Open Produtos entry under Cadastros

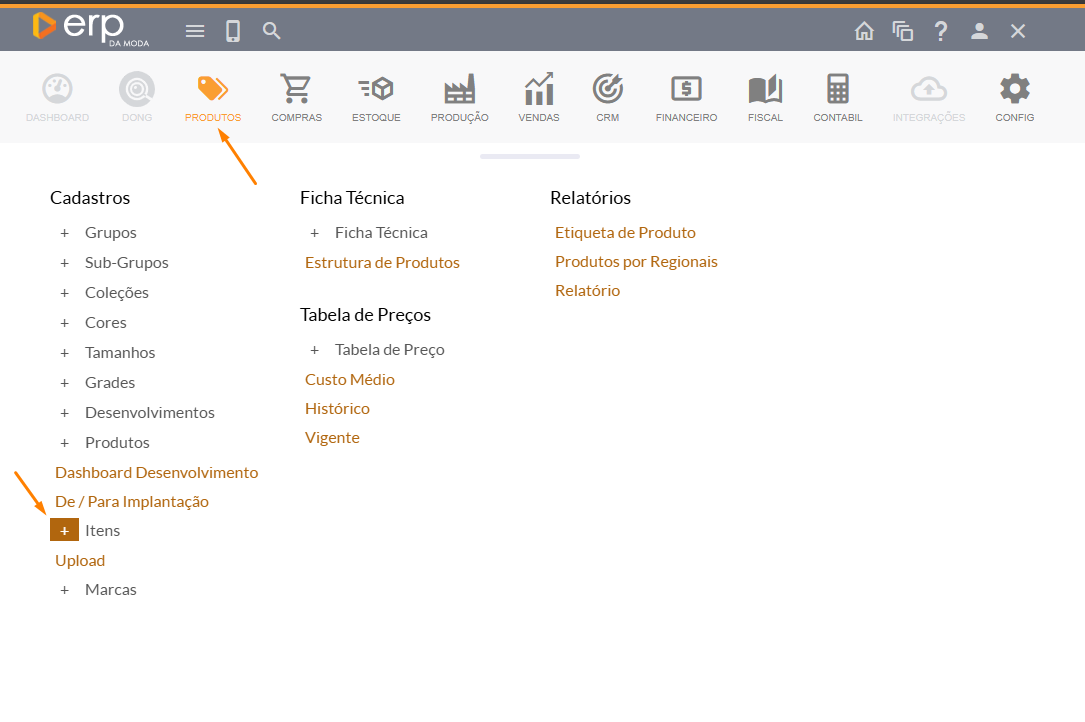pyautogui.click(x=117, y=442)
